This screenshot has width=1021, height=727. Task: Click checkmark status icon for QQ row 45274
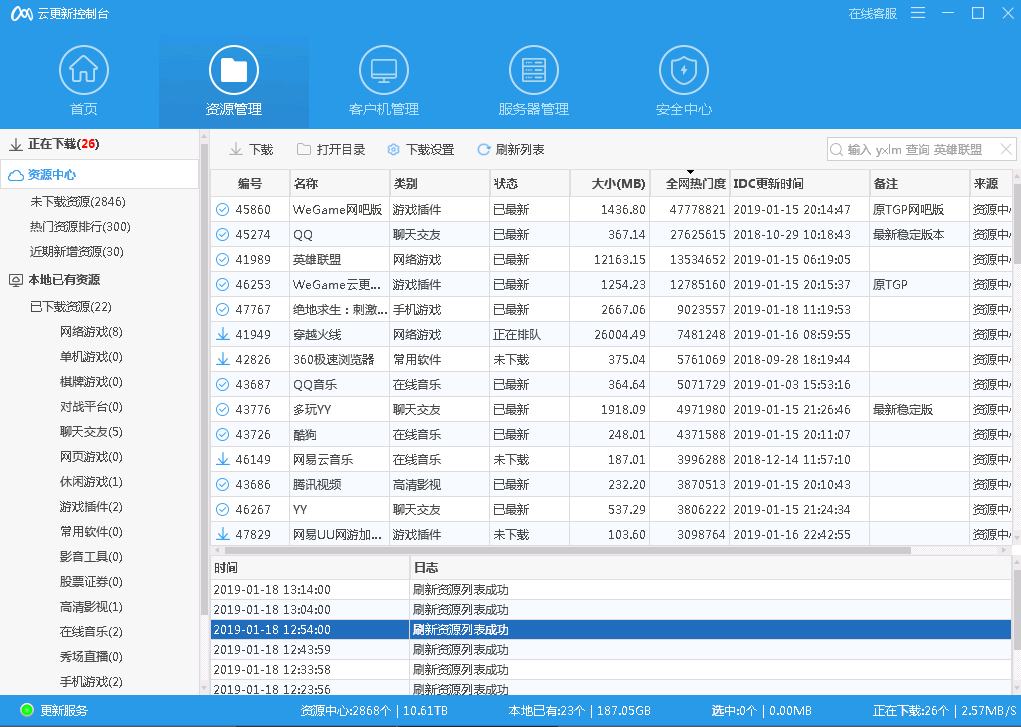click(x=223, y=235)
